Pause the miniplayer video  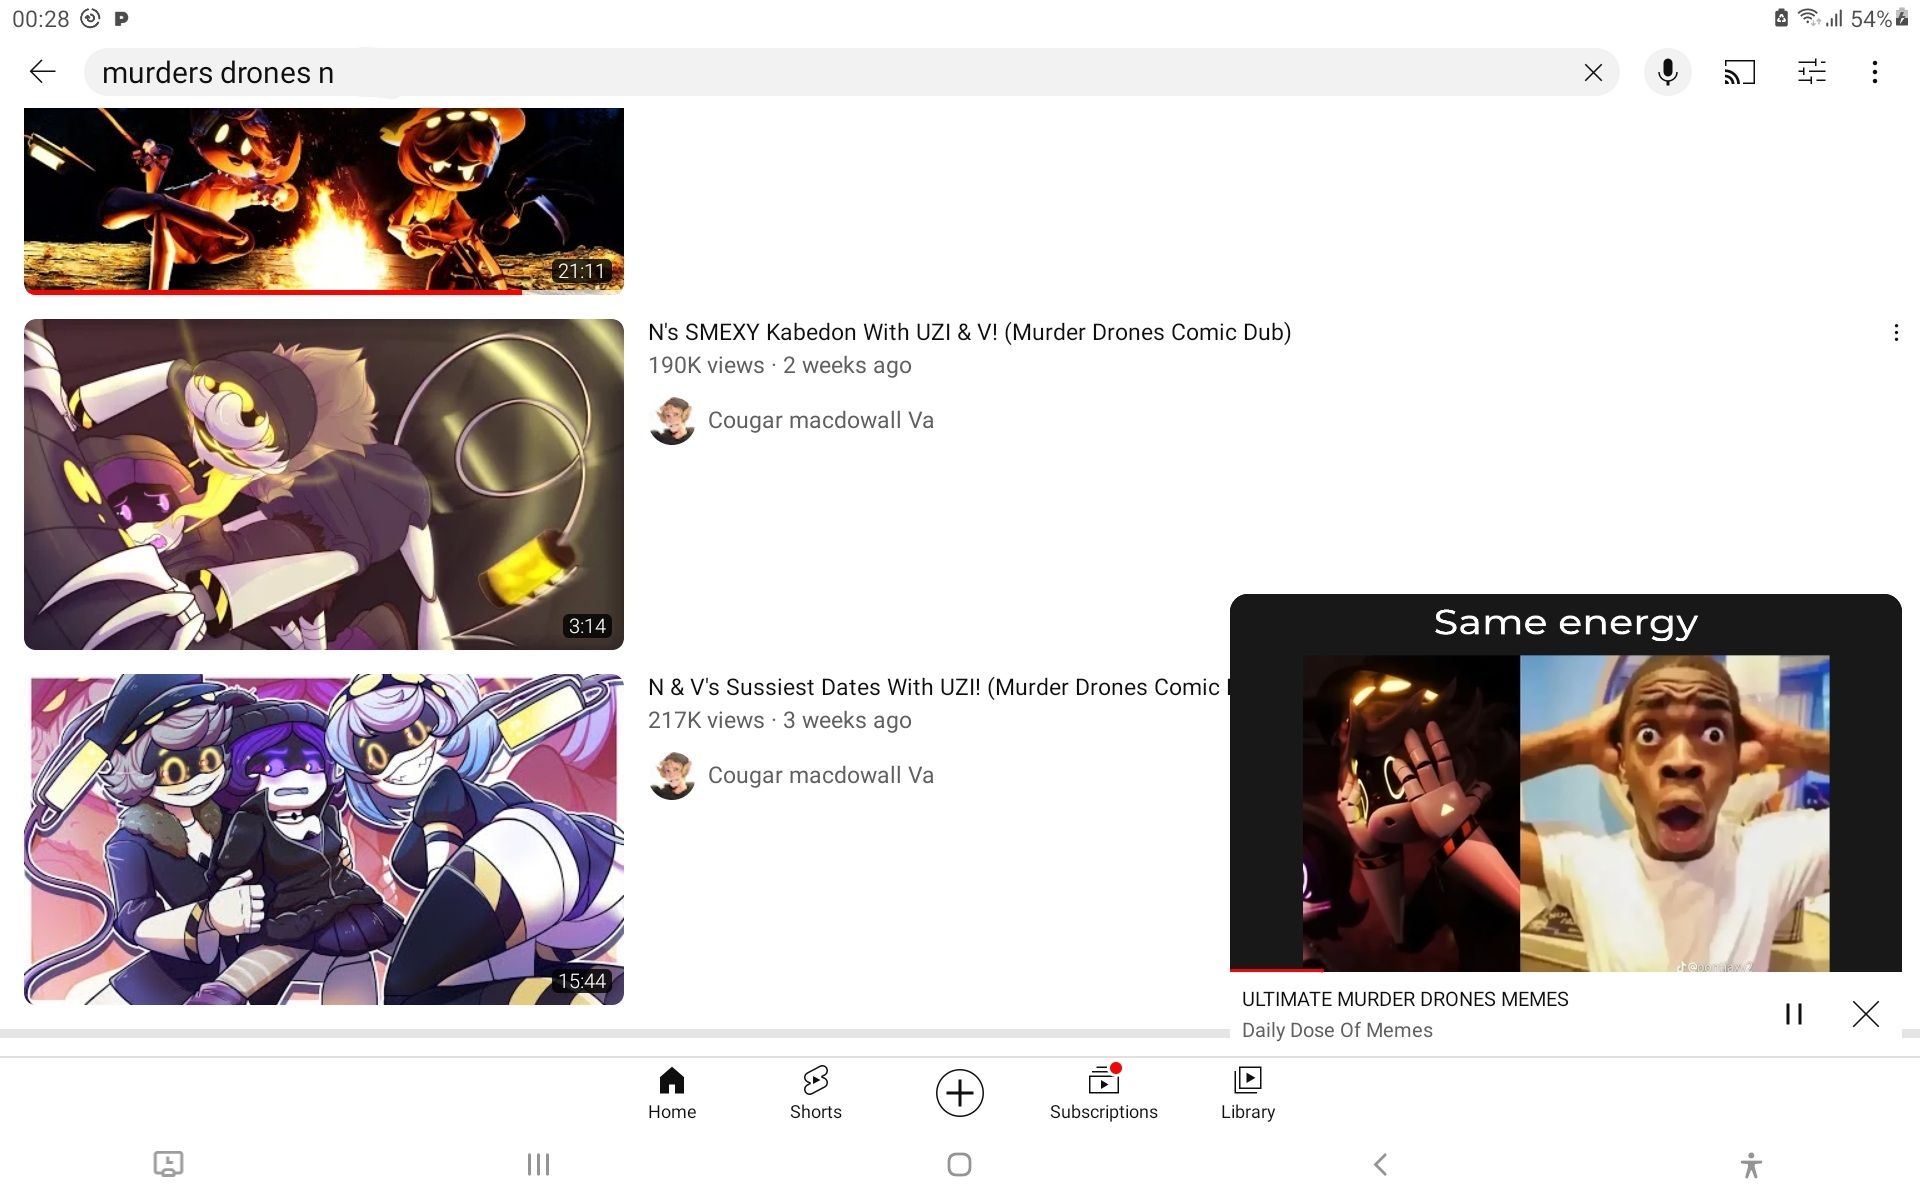click(x=1794, y=1014)
